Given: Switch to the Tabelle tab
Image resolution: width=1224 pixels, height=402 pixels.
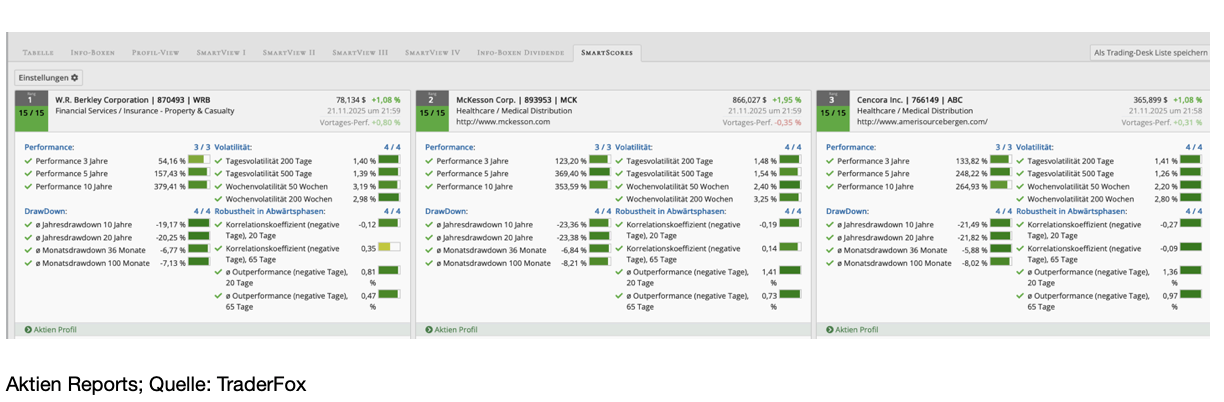Looking at the screenshot, I should [39, 52].
